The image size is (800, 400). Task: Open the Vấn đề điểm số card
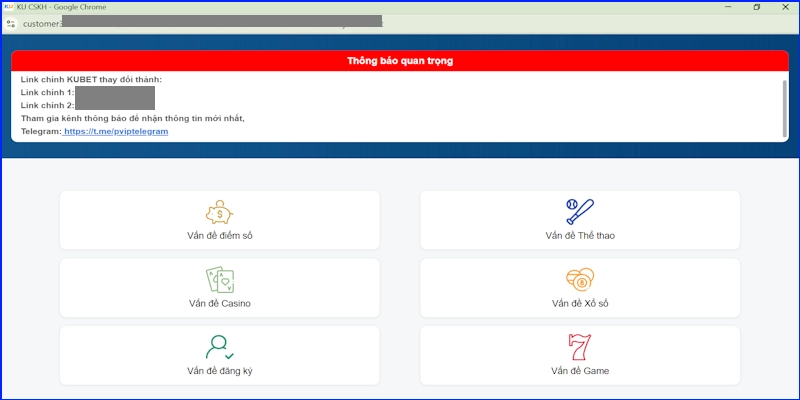coord(220,220)
